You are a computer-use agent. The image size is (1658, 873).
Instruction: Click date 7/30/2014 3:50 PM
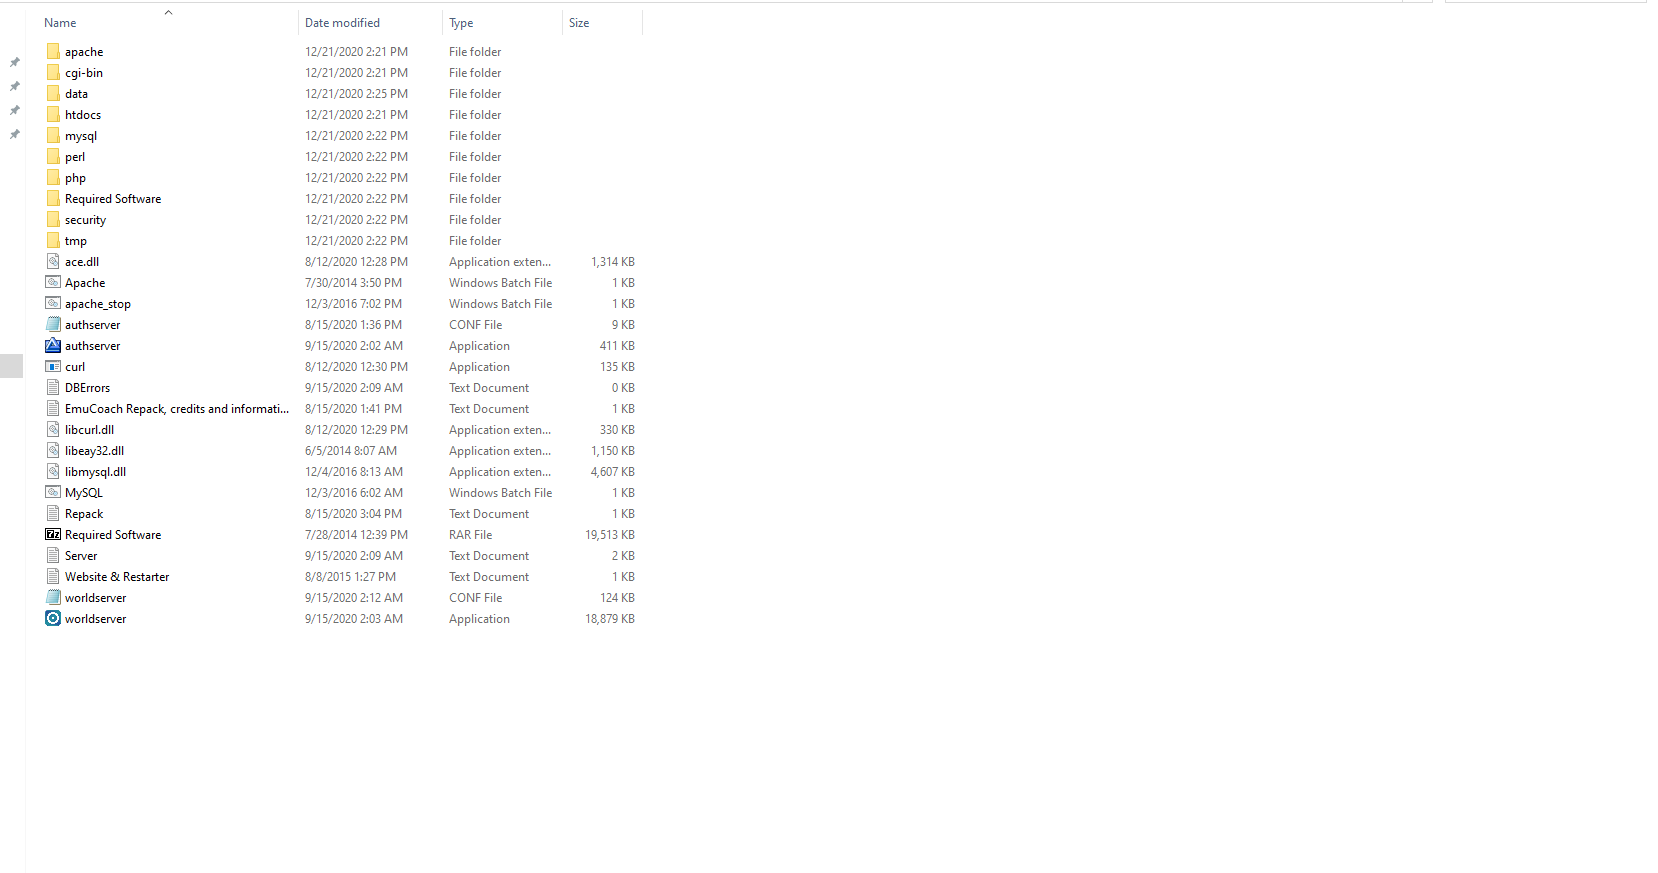[353, 282]
